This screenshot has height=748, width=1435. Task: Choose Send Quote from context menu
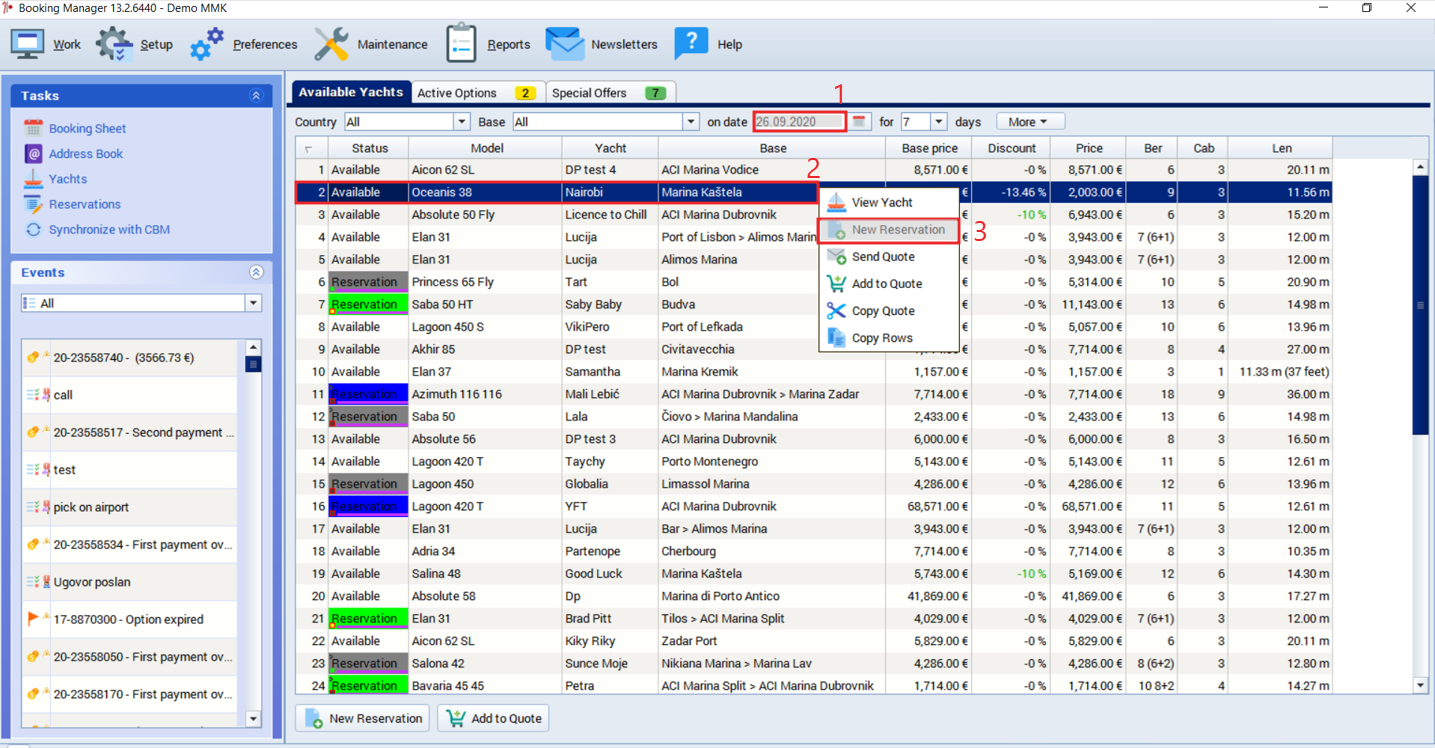pyautogui.click(x=888, y=257)
